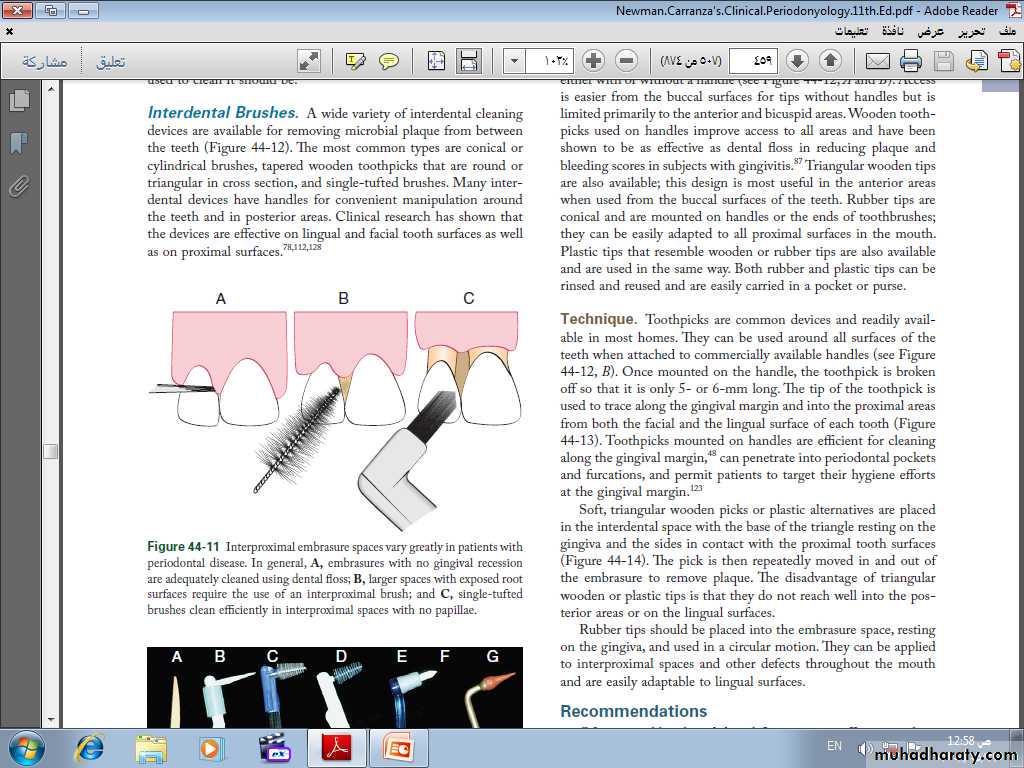Image resolution: width=1024 pixels, height=768 pixels.
Task: Select the highlight text tool
Action: point(356,61)
